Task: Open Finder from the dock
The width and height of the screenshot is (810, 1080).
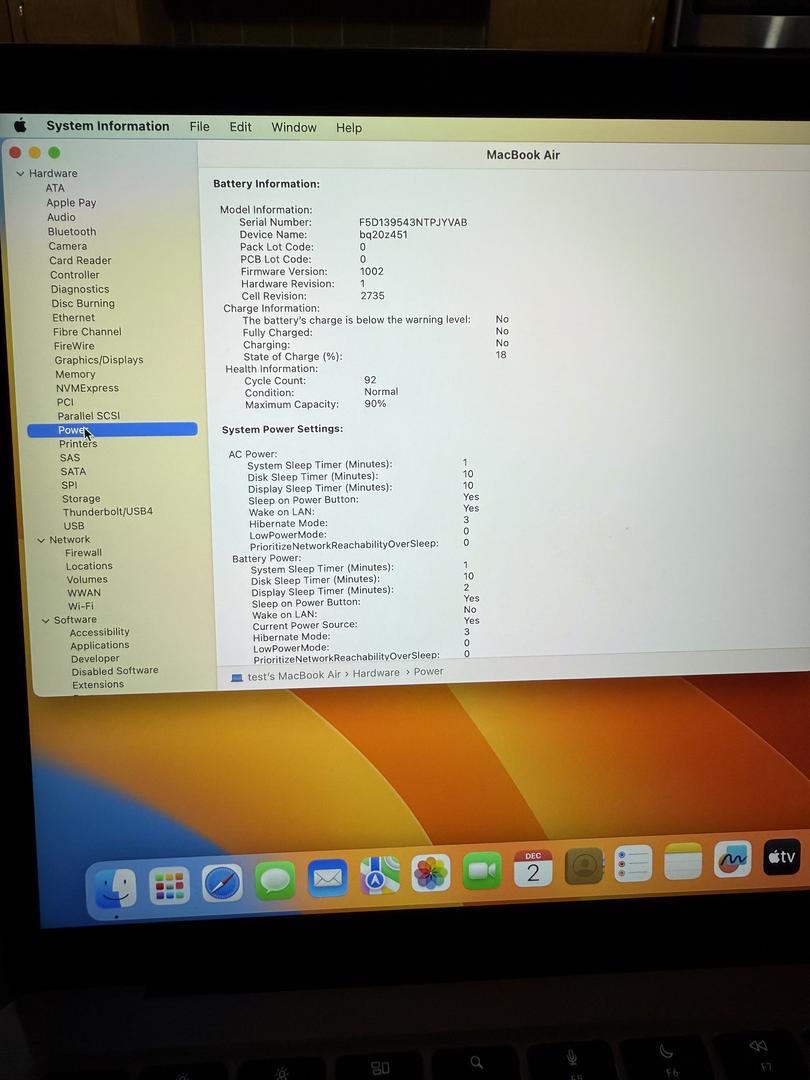Action: (116, 886)
